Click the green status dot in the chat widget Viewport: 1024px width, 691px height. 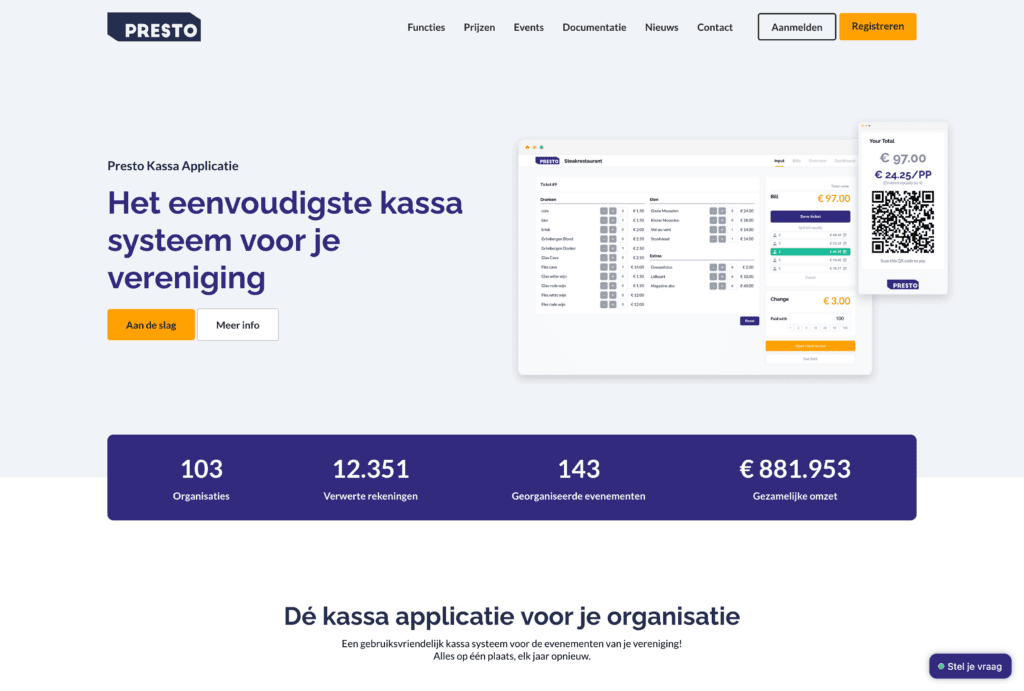(941, 667)
